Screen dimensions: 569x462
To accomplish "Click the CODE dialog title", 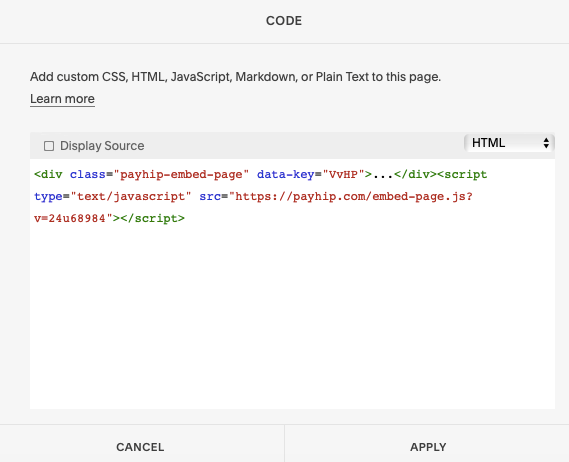I will click(284, 21).
